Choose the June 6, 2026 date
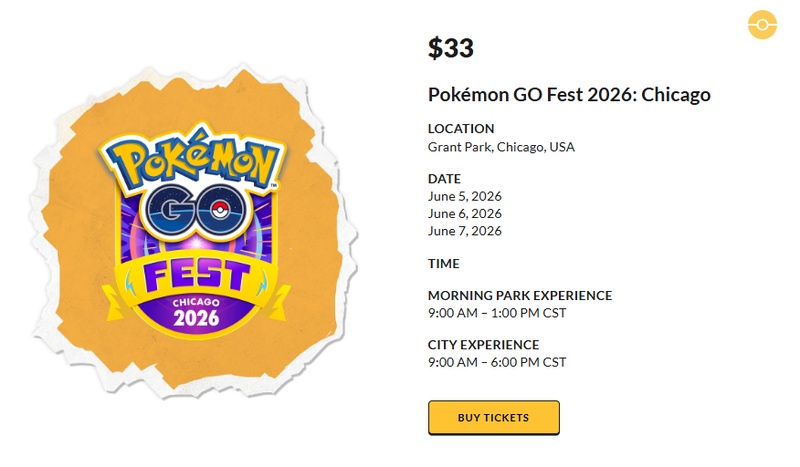 coord(465,213)
